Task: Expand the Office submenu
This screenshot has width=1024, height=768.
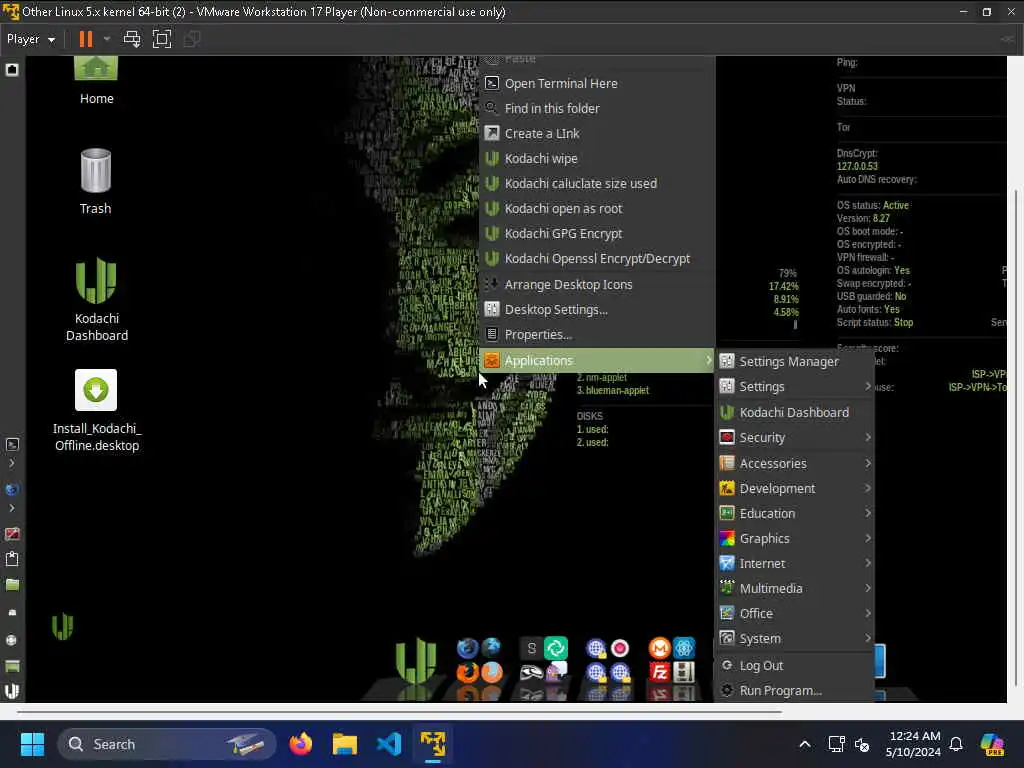Action: click(x=795, y=613)
